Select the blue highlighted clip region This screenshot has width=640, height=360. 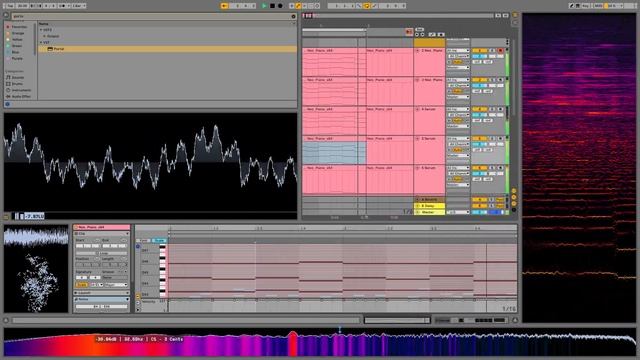coord(334,153)
